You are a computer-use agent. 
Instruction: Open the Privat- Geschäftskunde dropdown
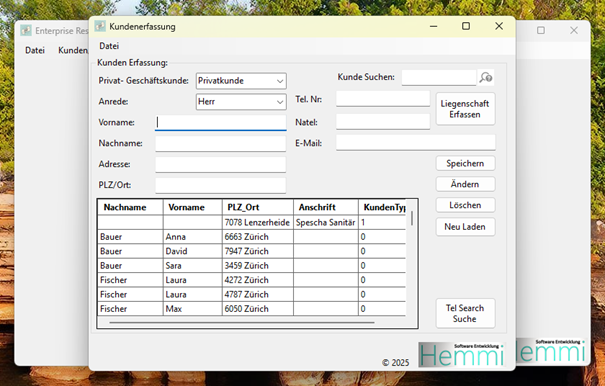[241, 81]
